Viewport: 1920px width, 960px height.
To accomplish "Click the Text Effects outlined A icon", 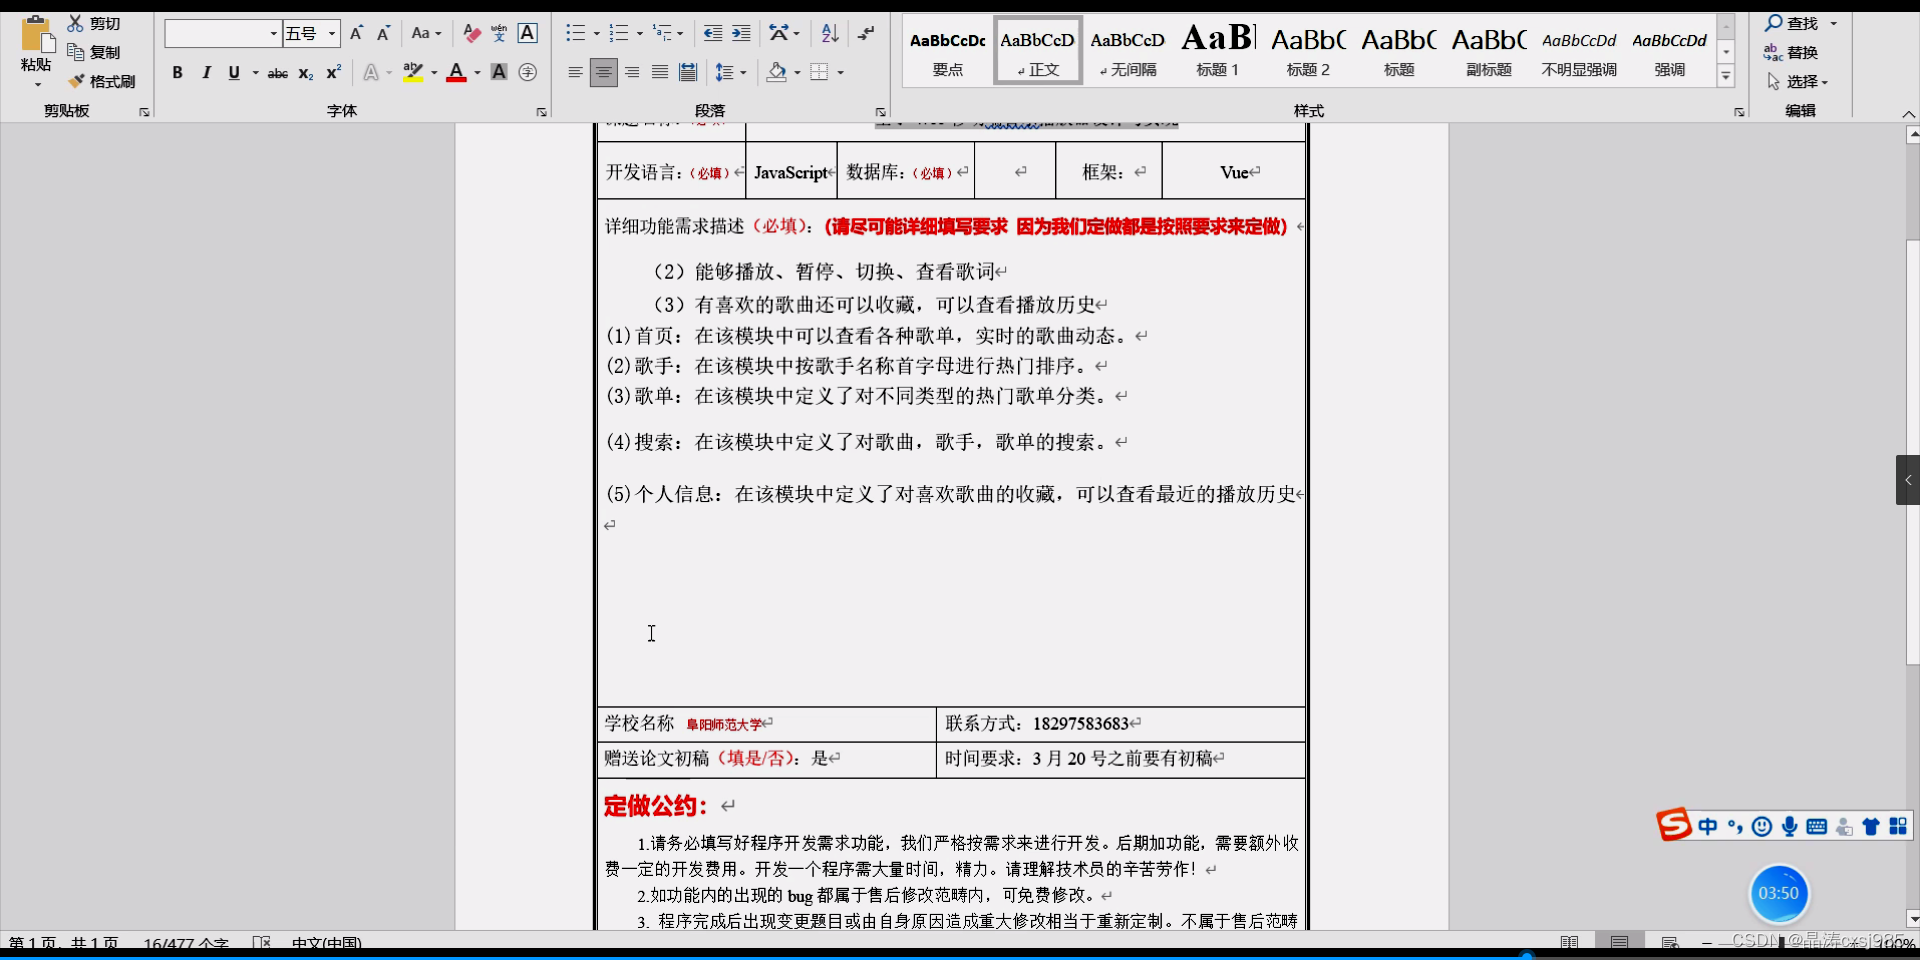I will point(371,72).
